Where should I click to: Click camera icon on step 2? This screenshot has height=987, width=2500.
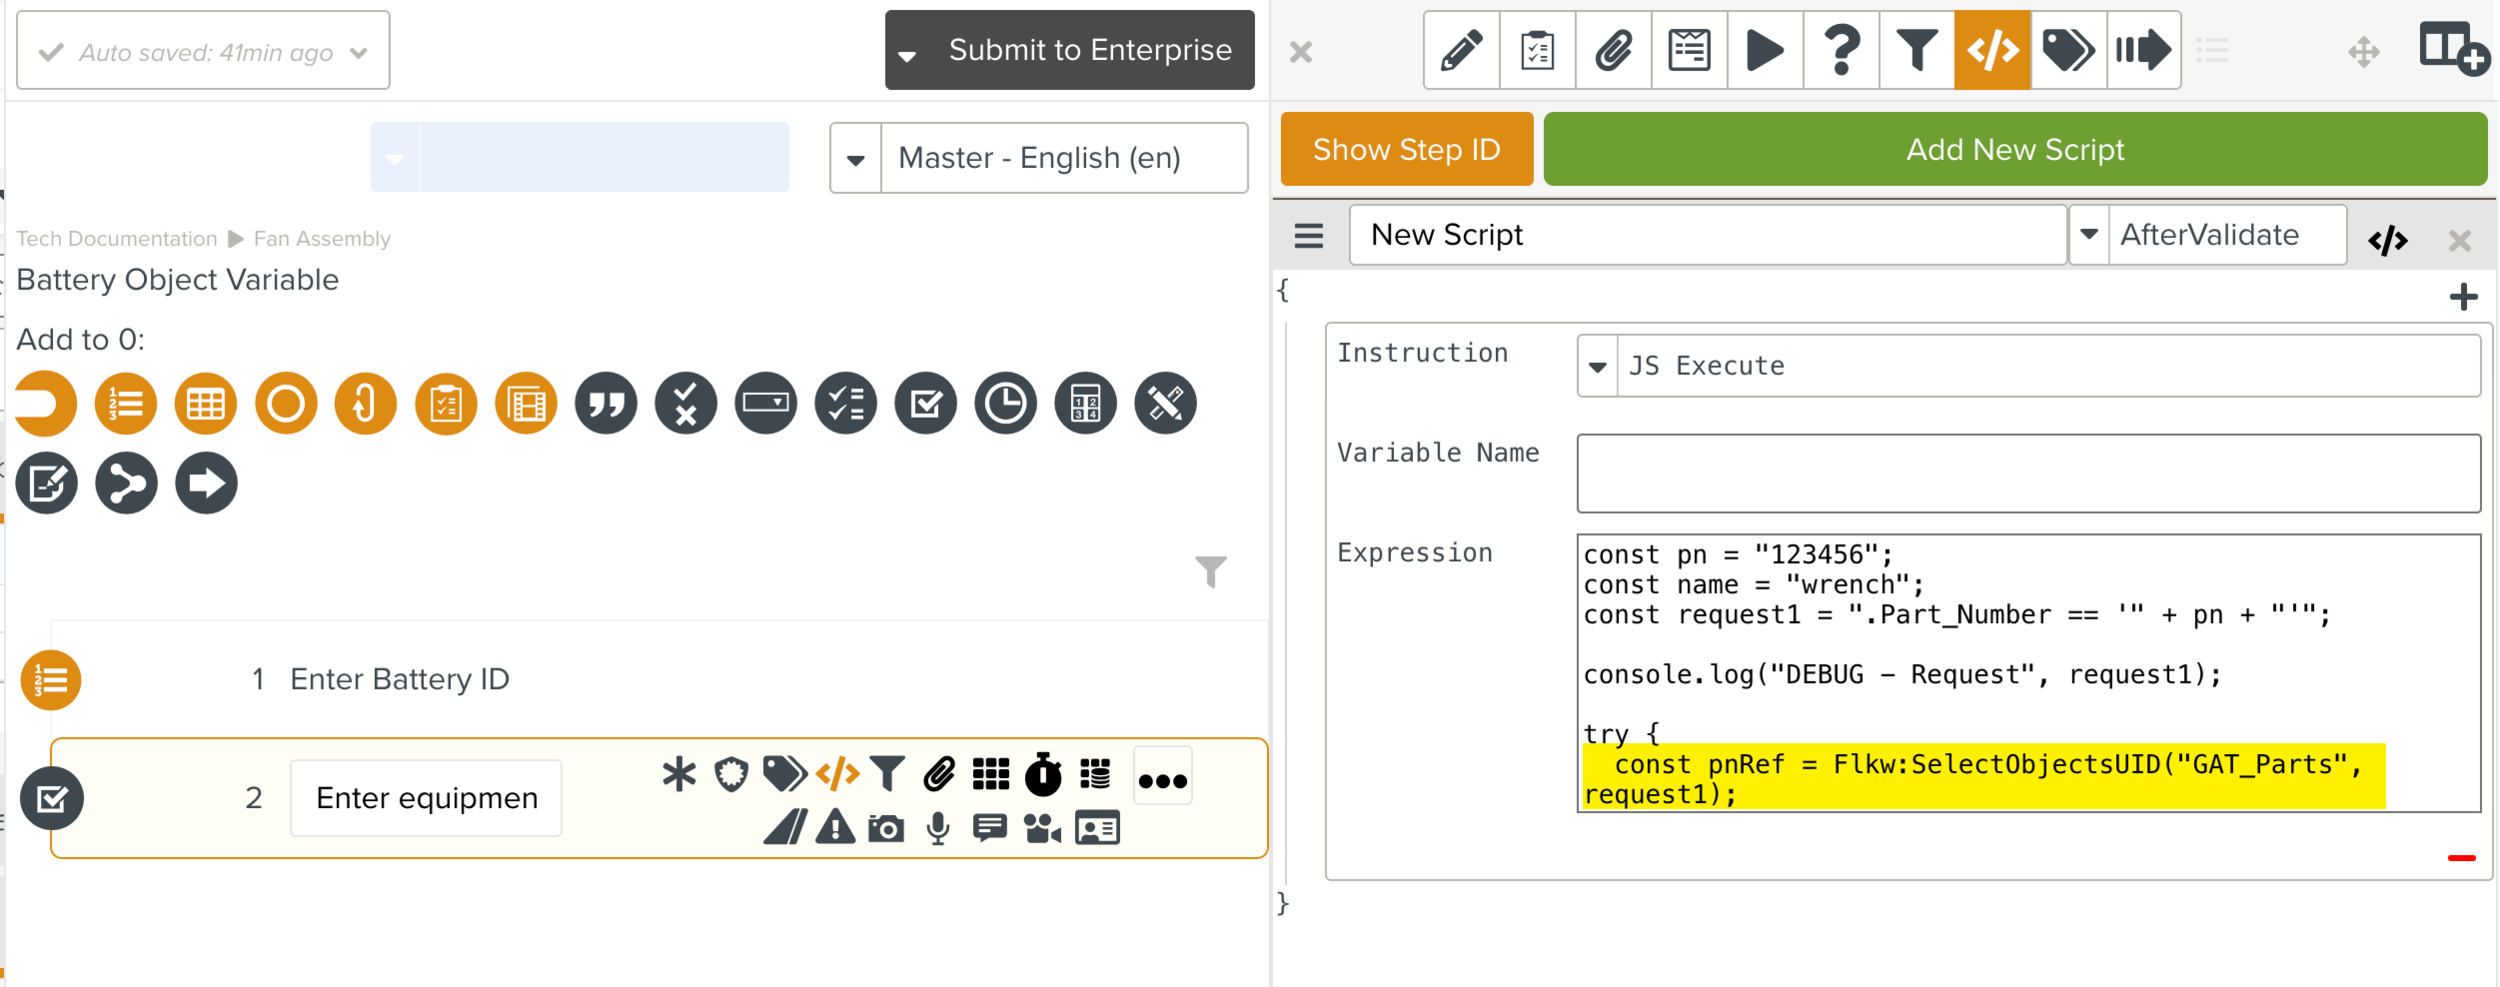click(886, 828)
